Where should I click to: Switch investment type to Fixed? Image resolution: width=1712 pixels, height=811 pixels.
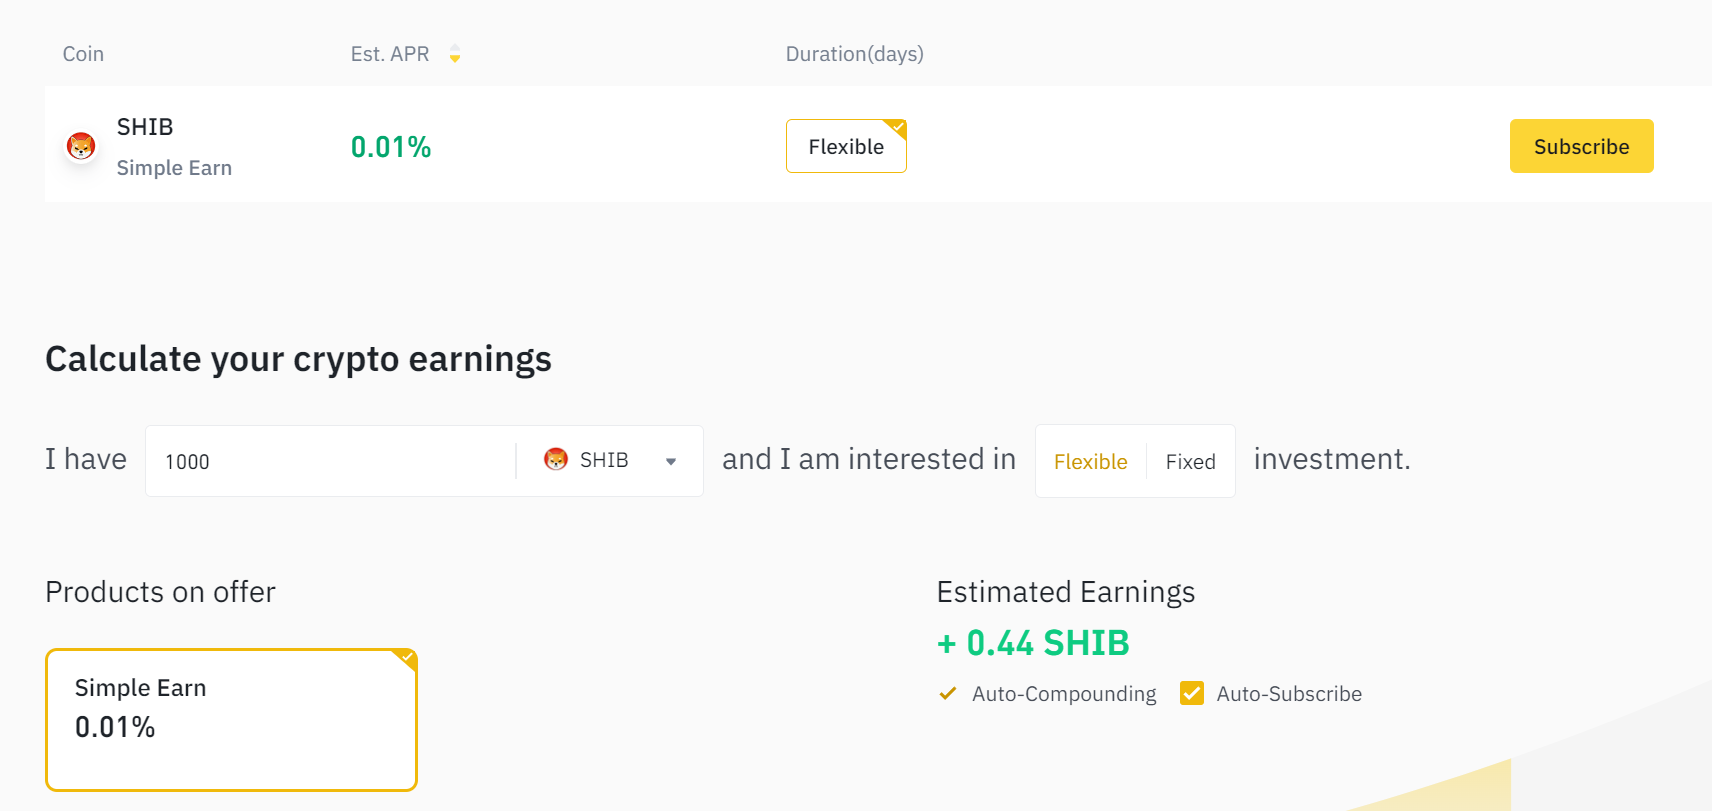point(1190,461)
